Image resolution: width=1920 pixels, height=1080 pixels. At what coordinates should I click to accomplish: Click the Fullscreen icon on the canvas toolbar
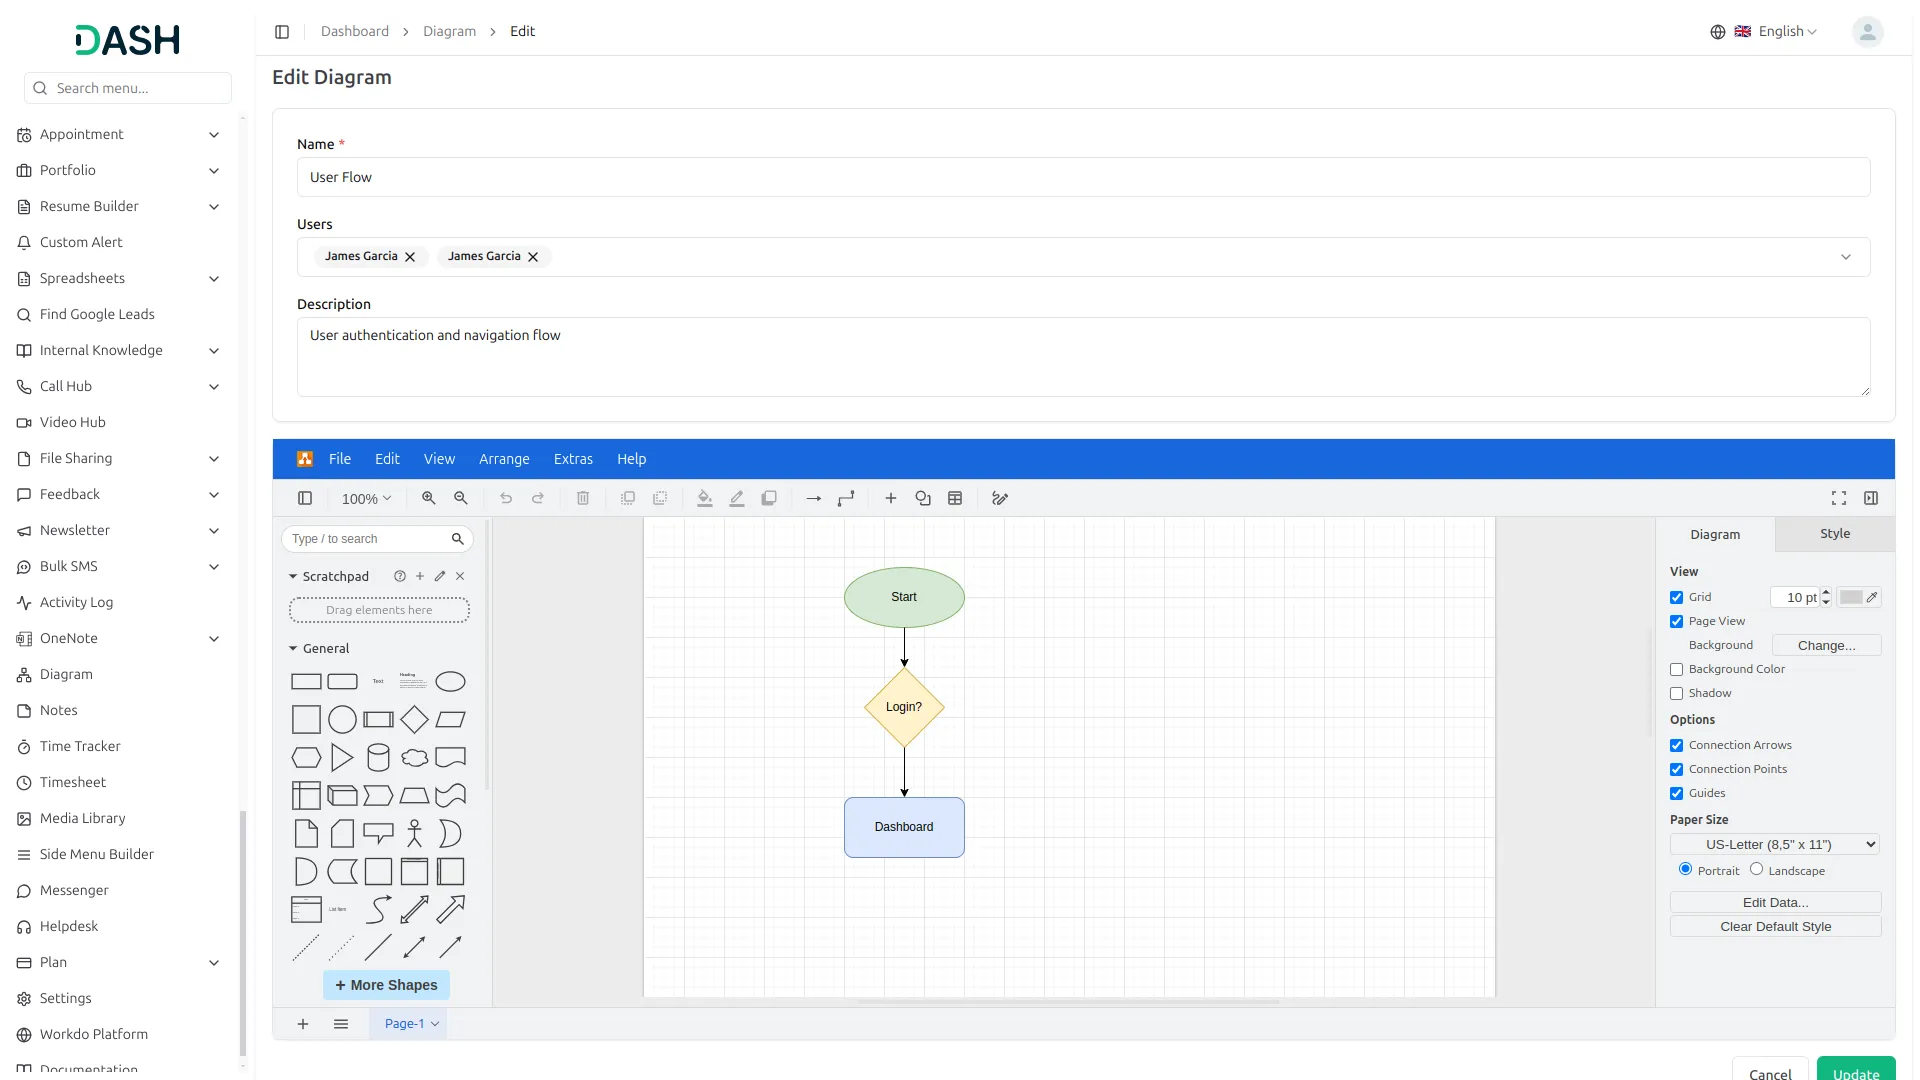[x=1838, y=498]
